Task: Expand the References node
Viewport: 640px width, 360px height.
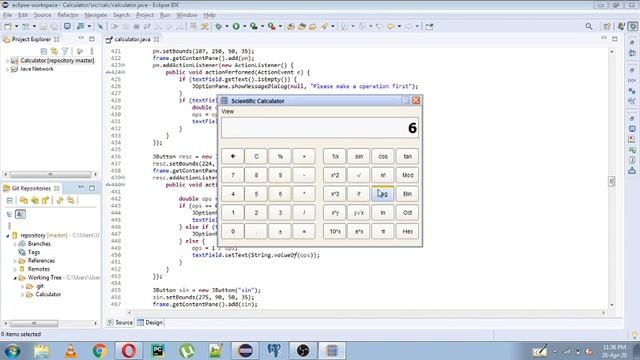Action: coord(15,261)
